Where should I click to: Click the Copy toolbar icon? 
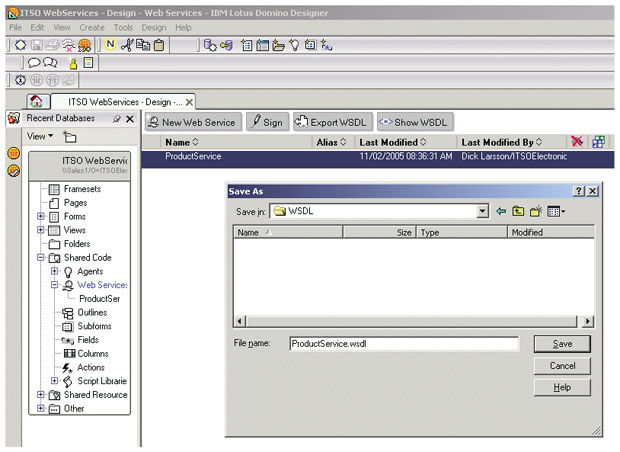pyautogui.click(x=143, y=45)
